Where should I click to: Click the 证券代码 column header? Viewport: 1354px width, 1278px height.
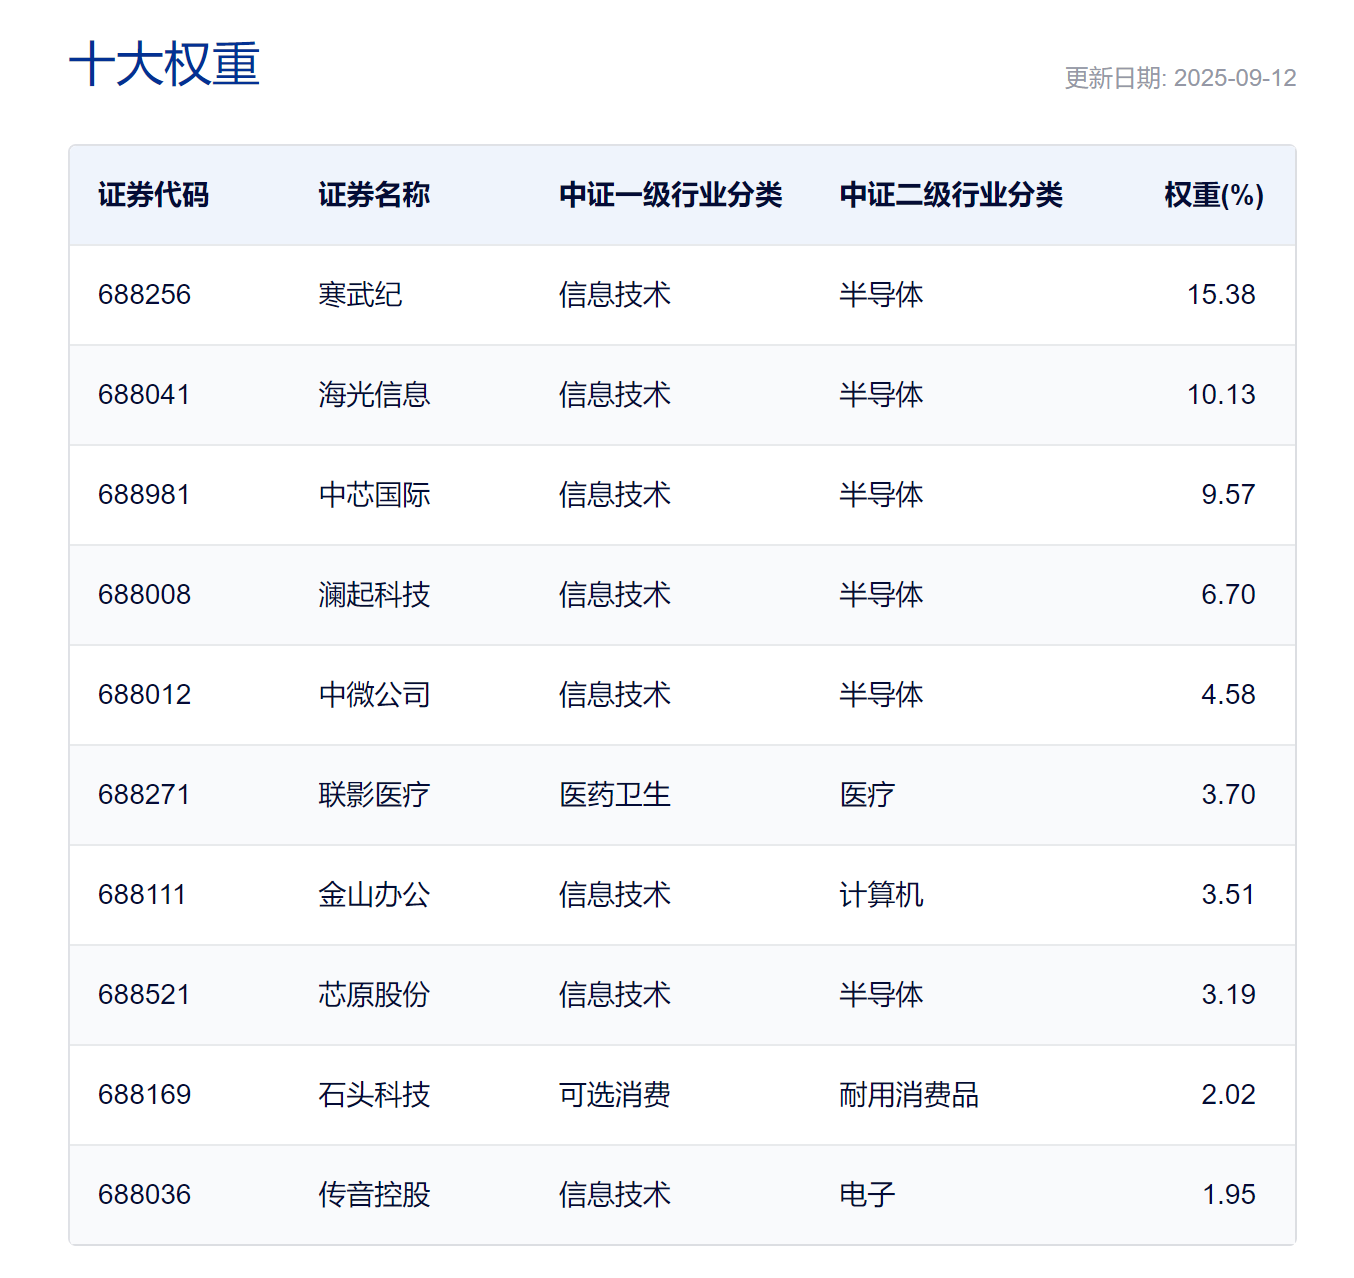click(154, 195)
